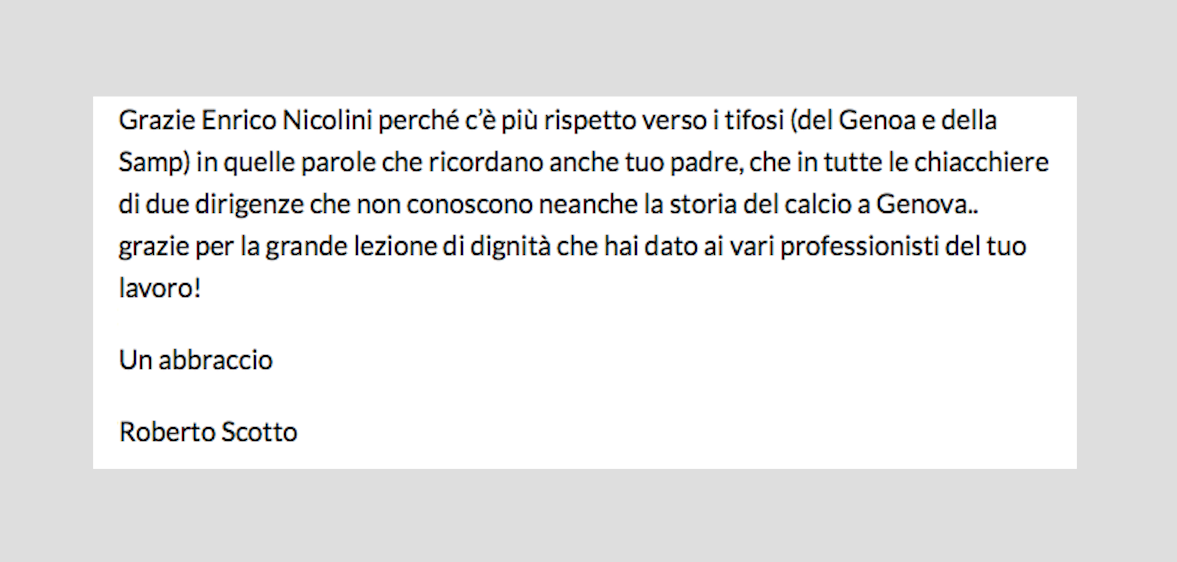Click the word "Genova" ending the sentence
This screenshot has height=562, width=1177.
918,205
